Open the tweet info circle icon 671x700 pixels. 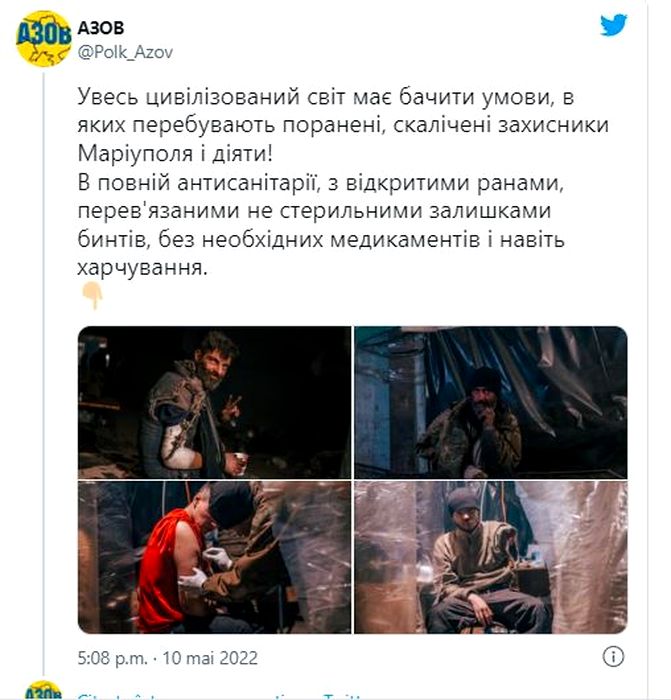click(613, 657)
